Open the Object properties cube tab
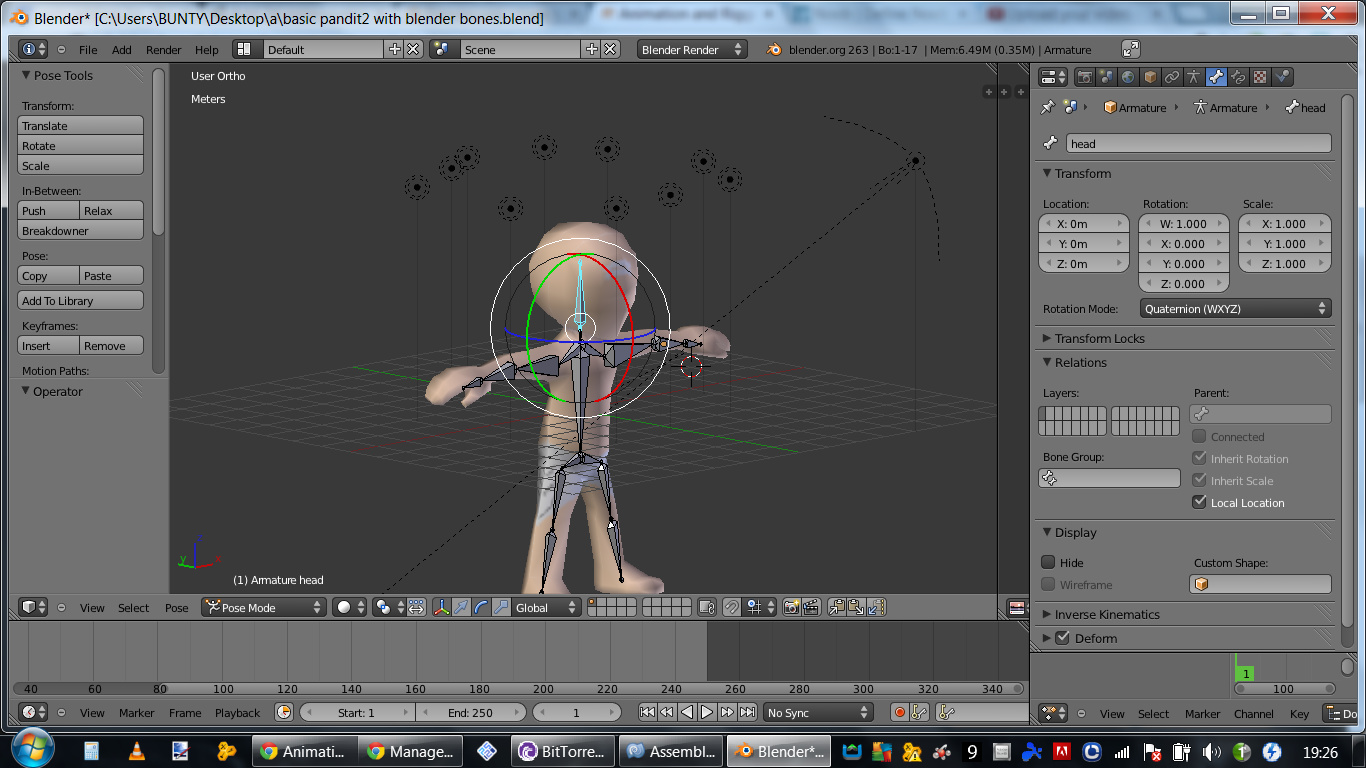Image resolution: width=1366 pixels, height=768 pixels. (x=1150, y=77)
